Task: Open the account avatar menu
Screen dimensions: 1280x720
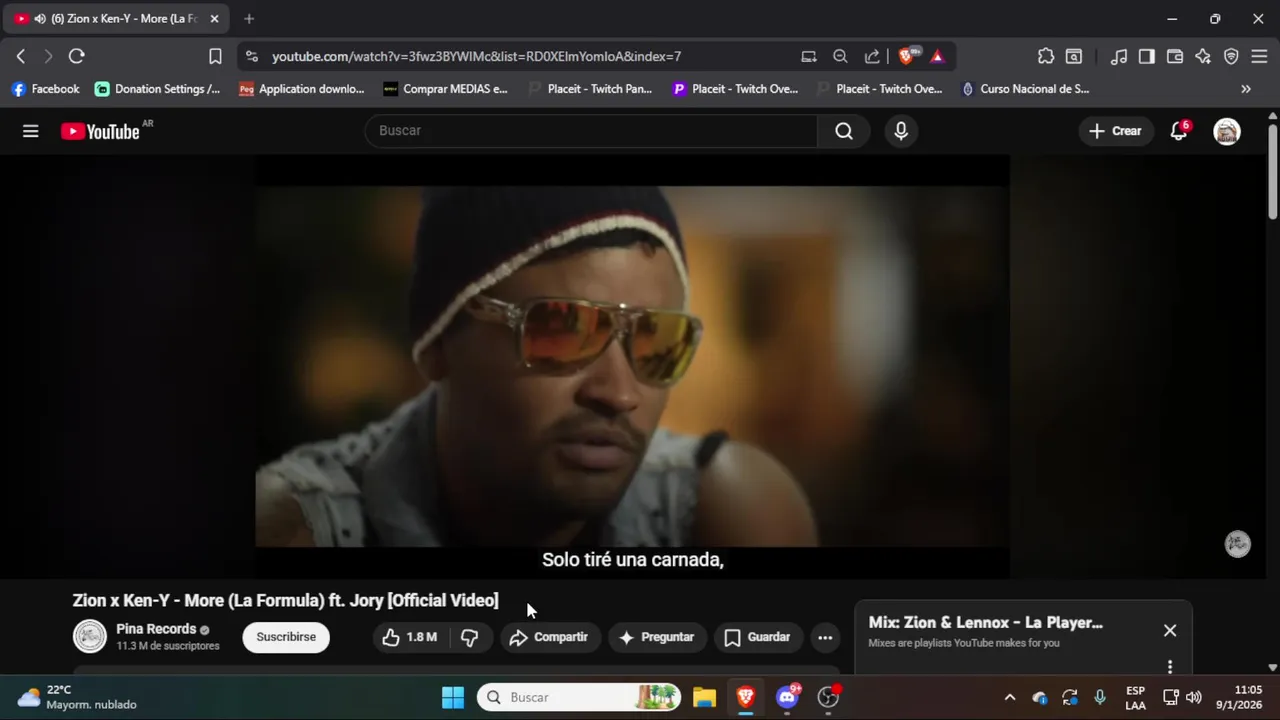Action: pos(1227,131)
